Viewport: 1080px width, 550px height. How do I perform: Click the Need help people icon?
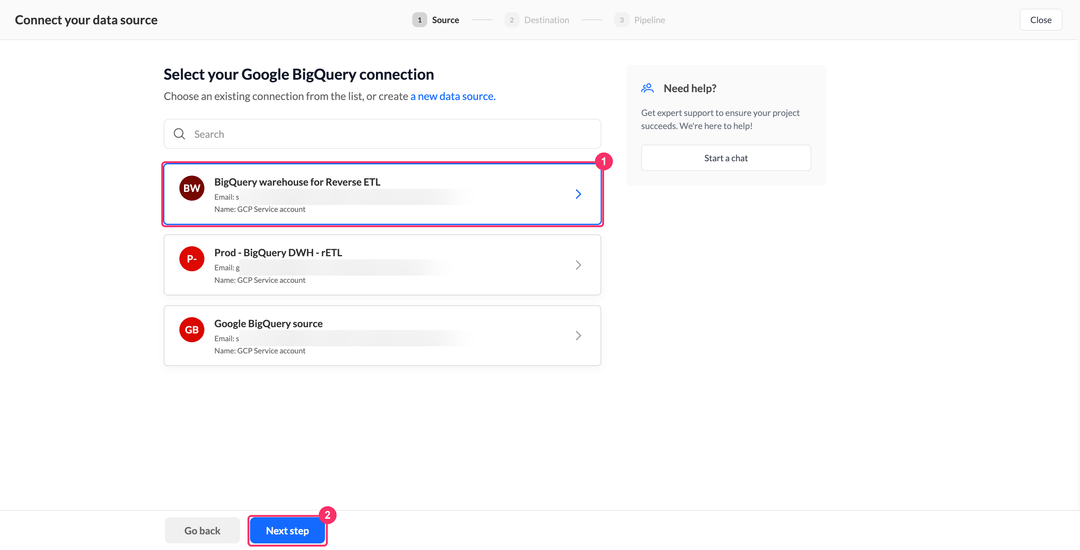pos(647,88)
